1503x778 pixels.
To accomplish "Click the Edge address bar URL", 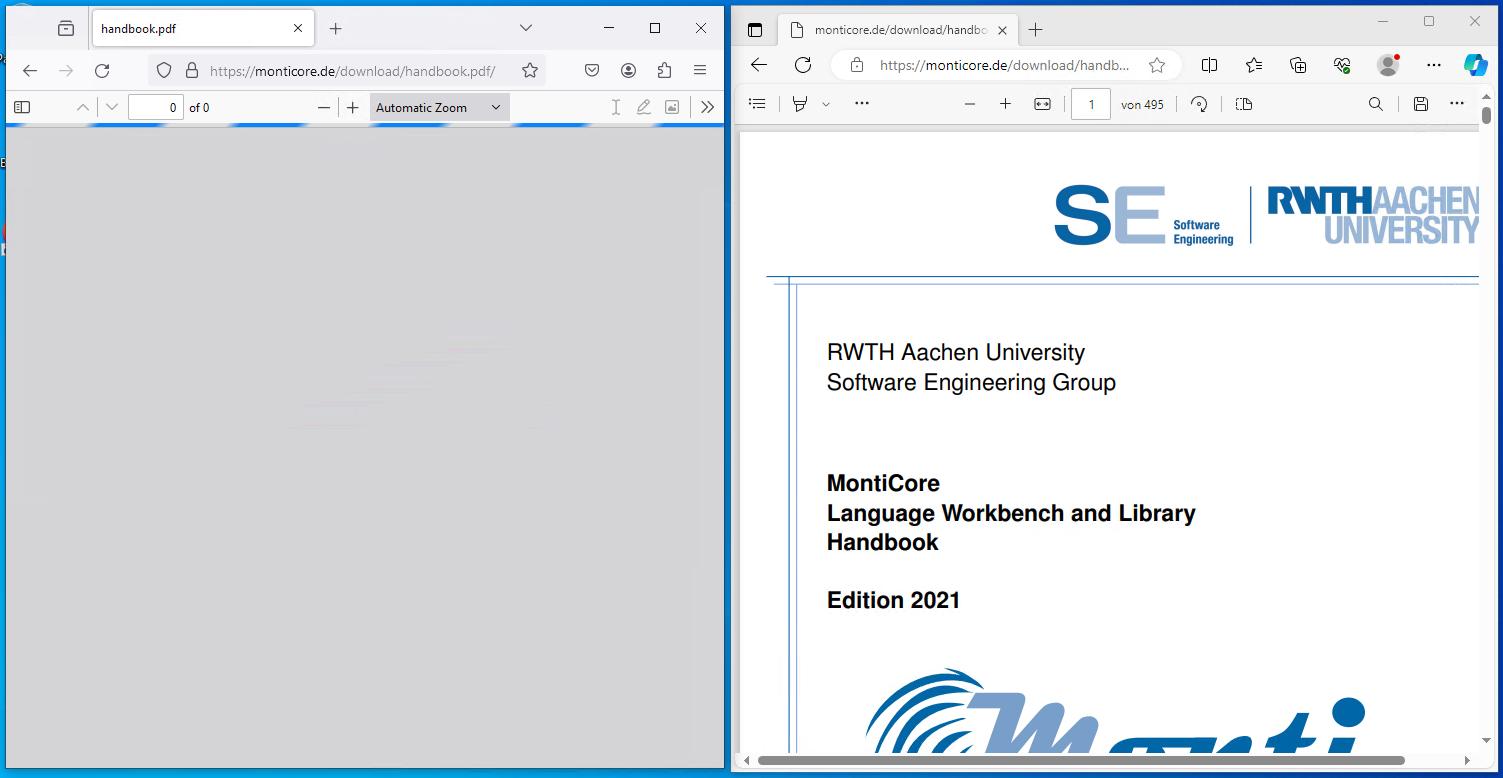I will click(x=1004, y=65).
